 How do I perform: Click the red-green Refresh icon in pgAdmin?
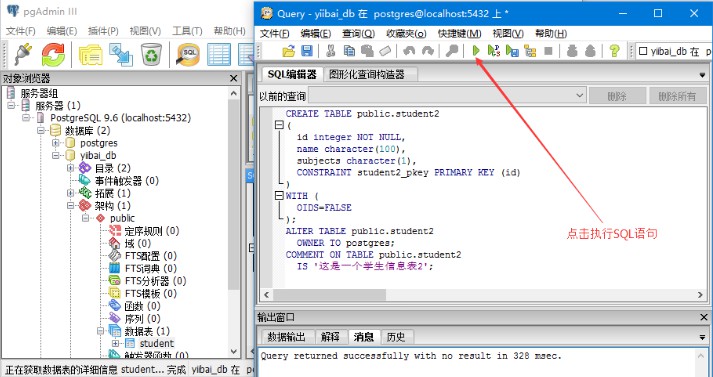click(x=53, y=55)
